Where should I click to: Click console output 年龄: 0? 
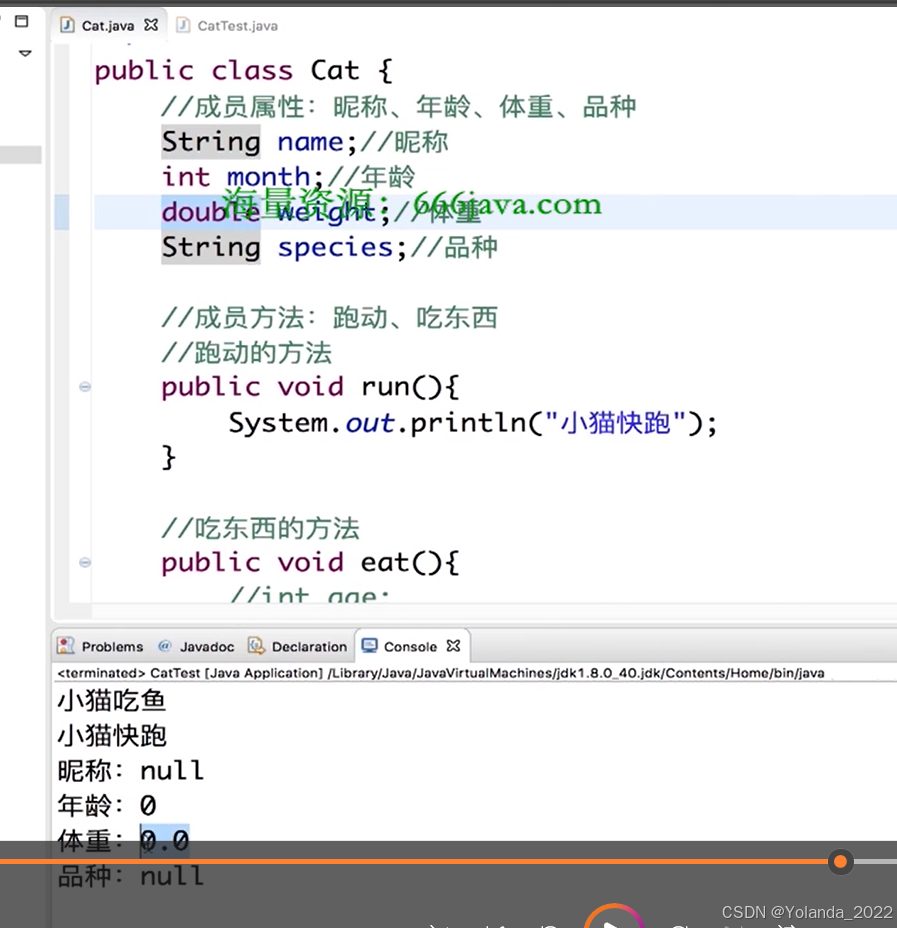tap(107, 805)
